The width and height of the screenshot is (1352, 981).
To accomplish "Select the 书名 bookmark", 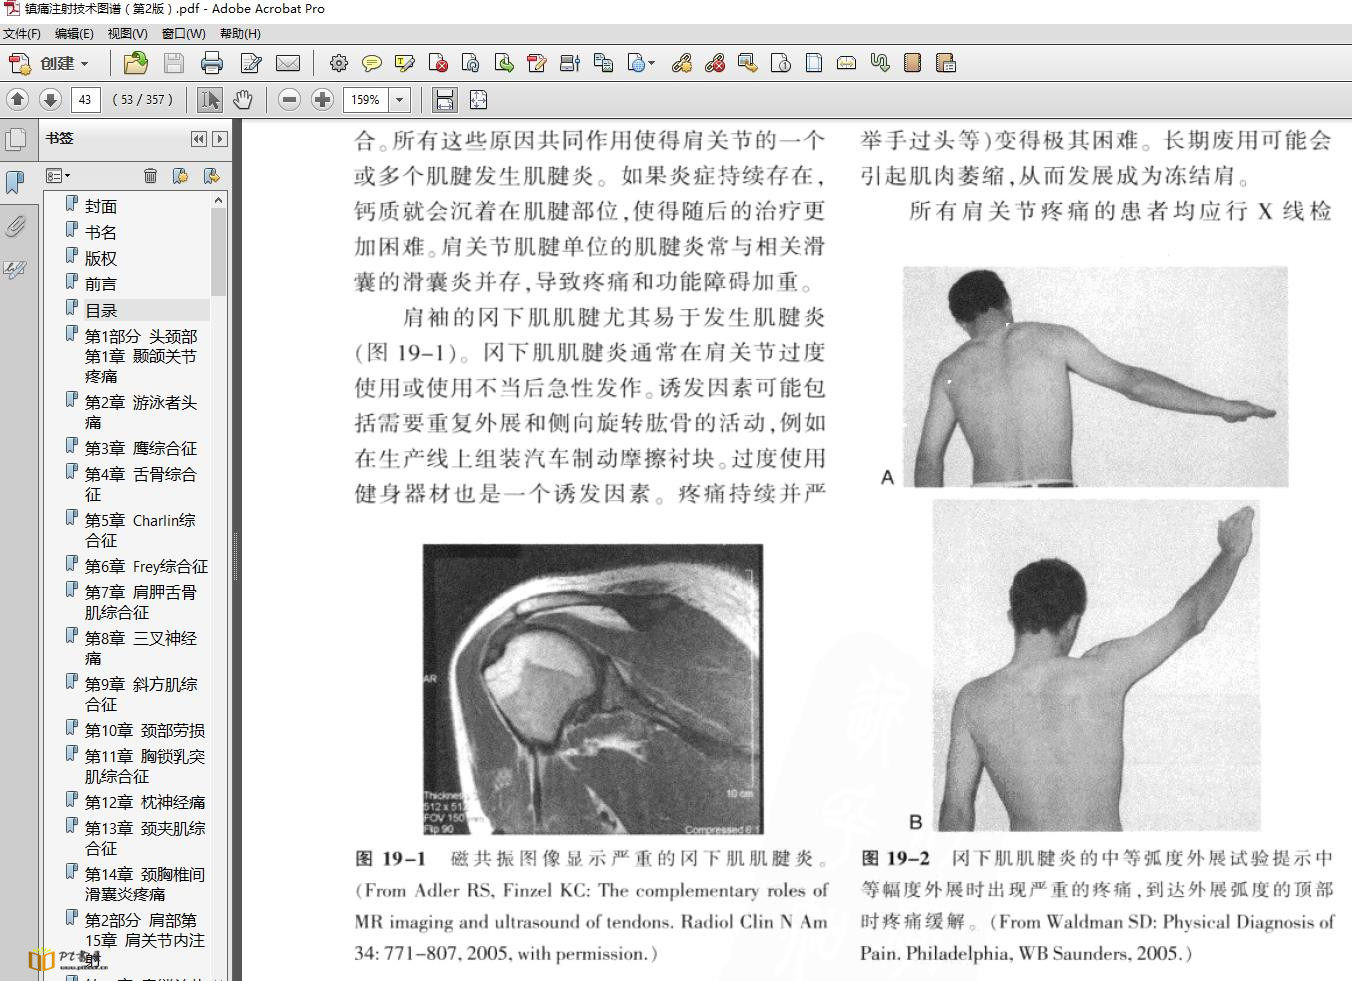I will point(100,232).
